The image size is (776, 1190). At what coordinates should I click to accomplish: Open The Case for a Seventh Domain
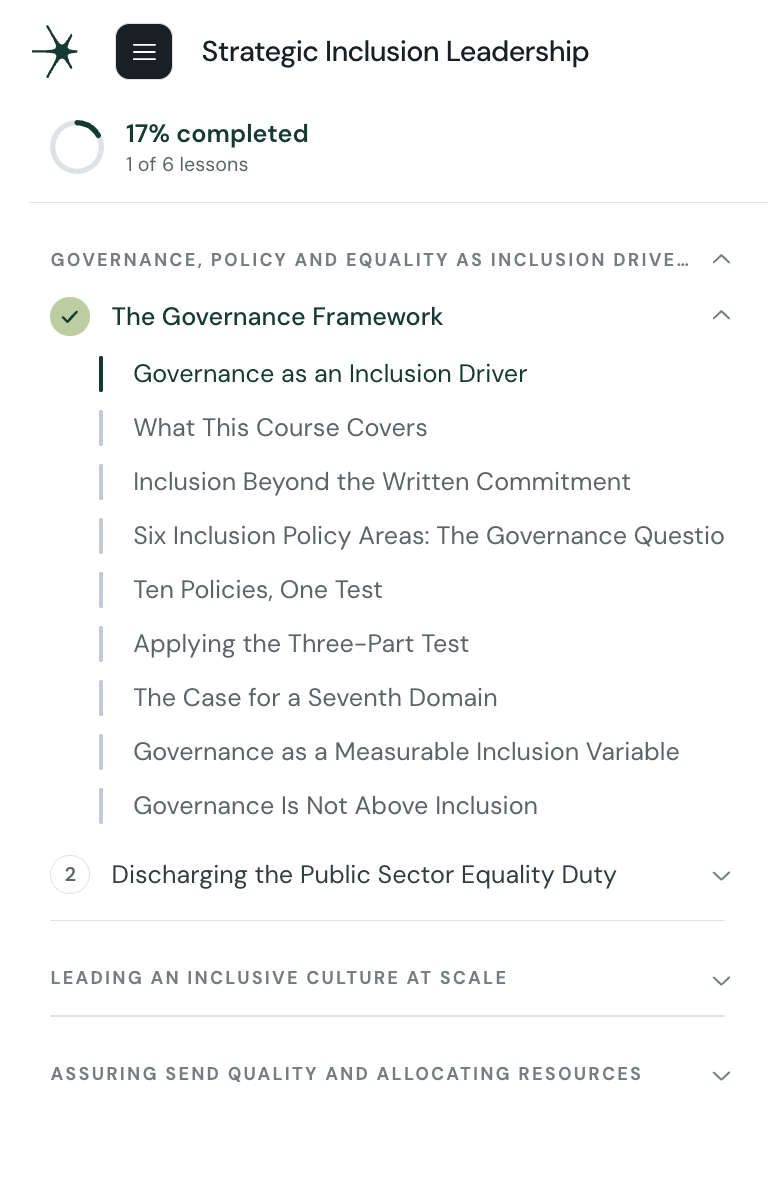coord(315,697)
